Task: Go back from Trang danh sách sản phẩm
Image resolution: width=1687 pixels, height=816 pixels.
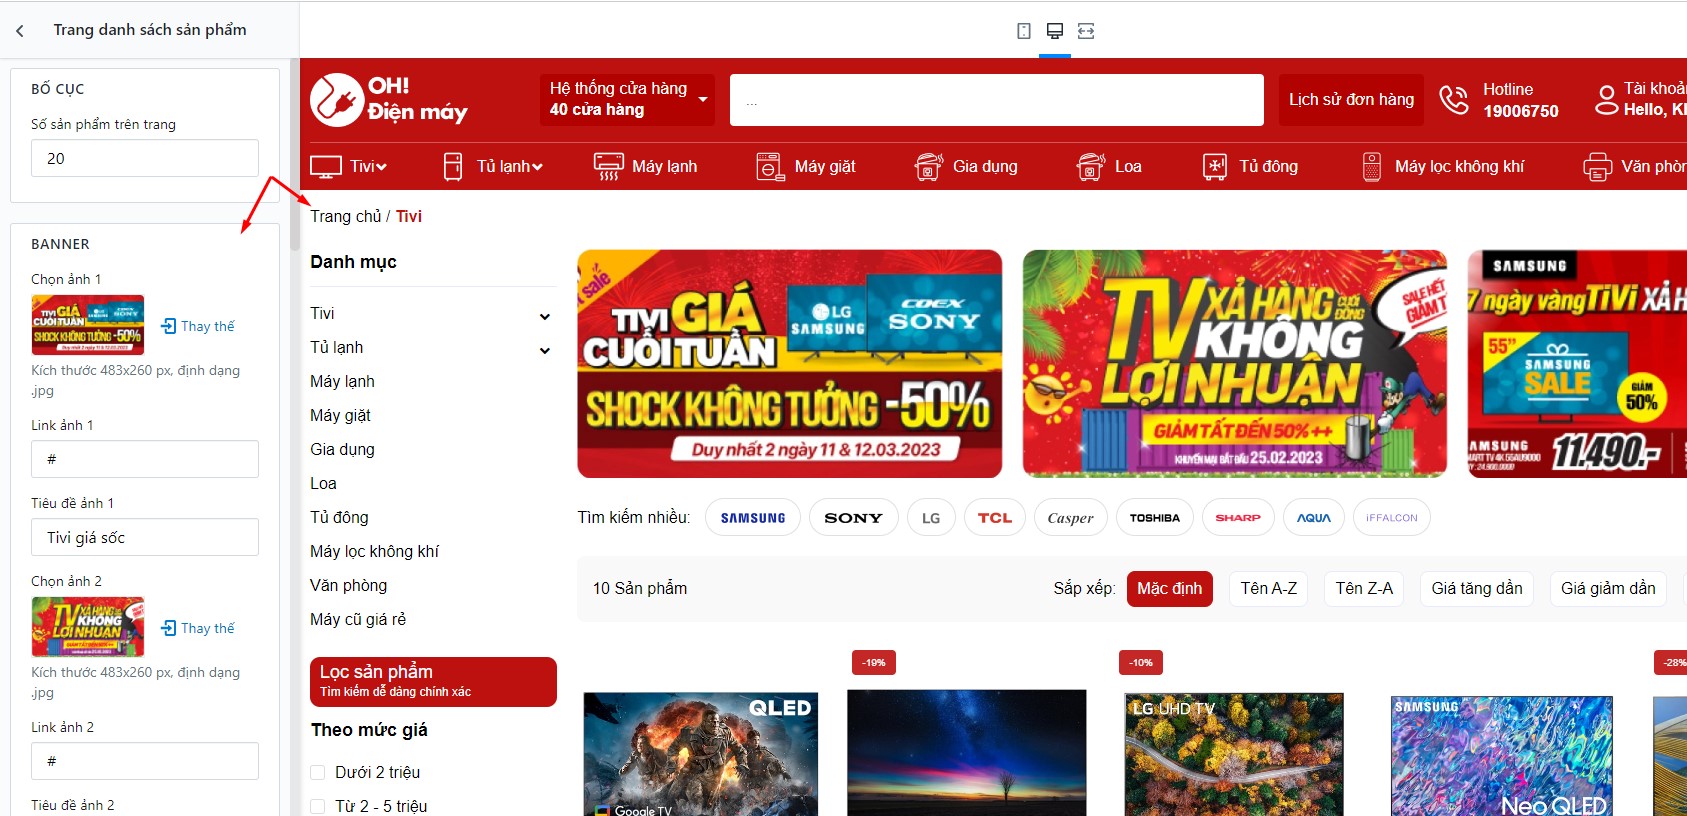Action: point(20,31)
